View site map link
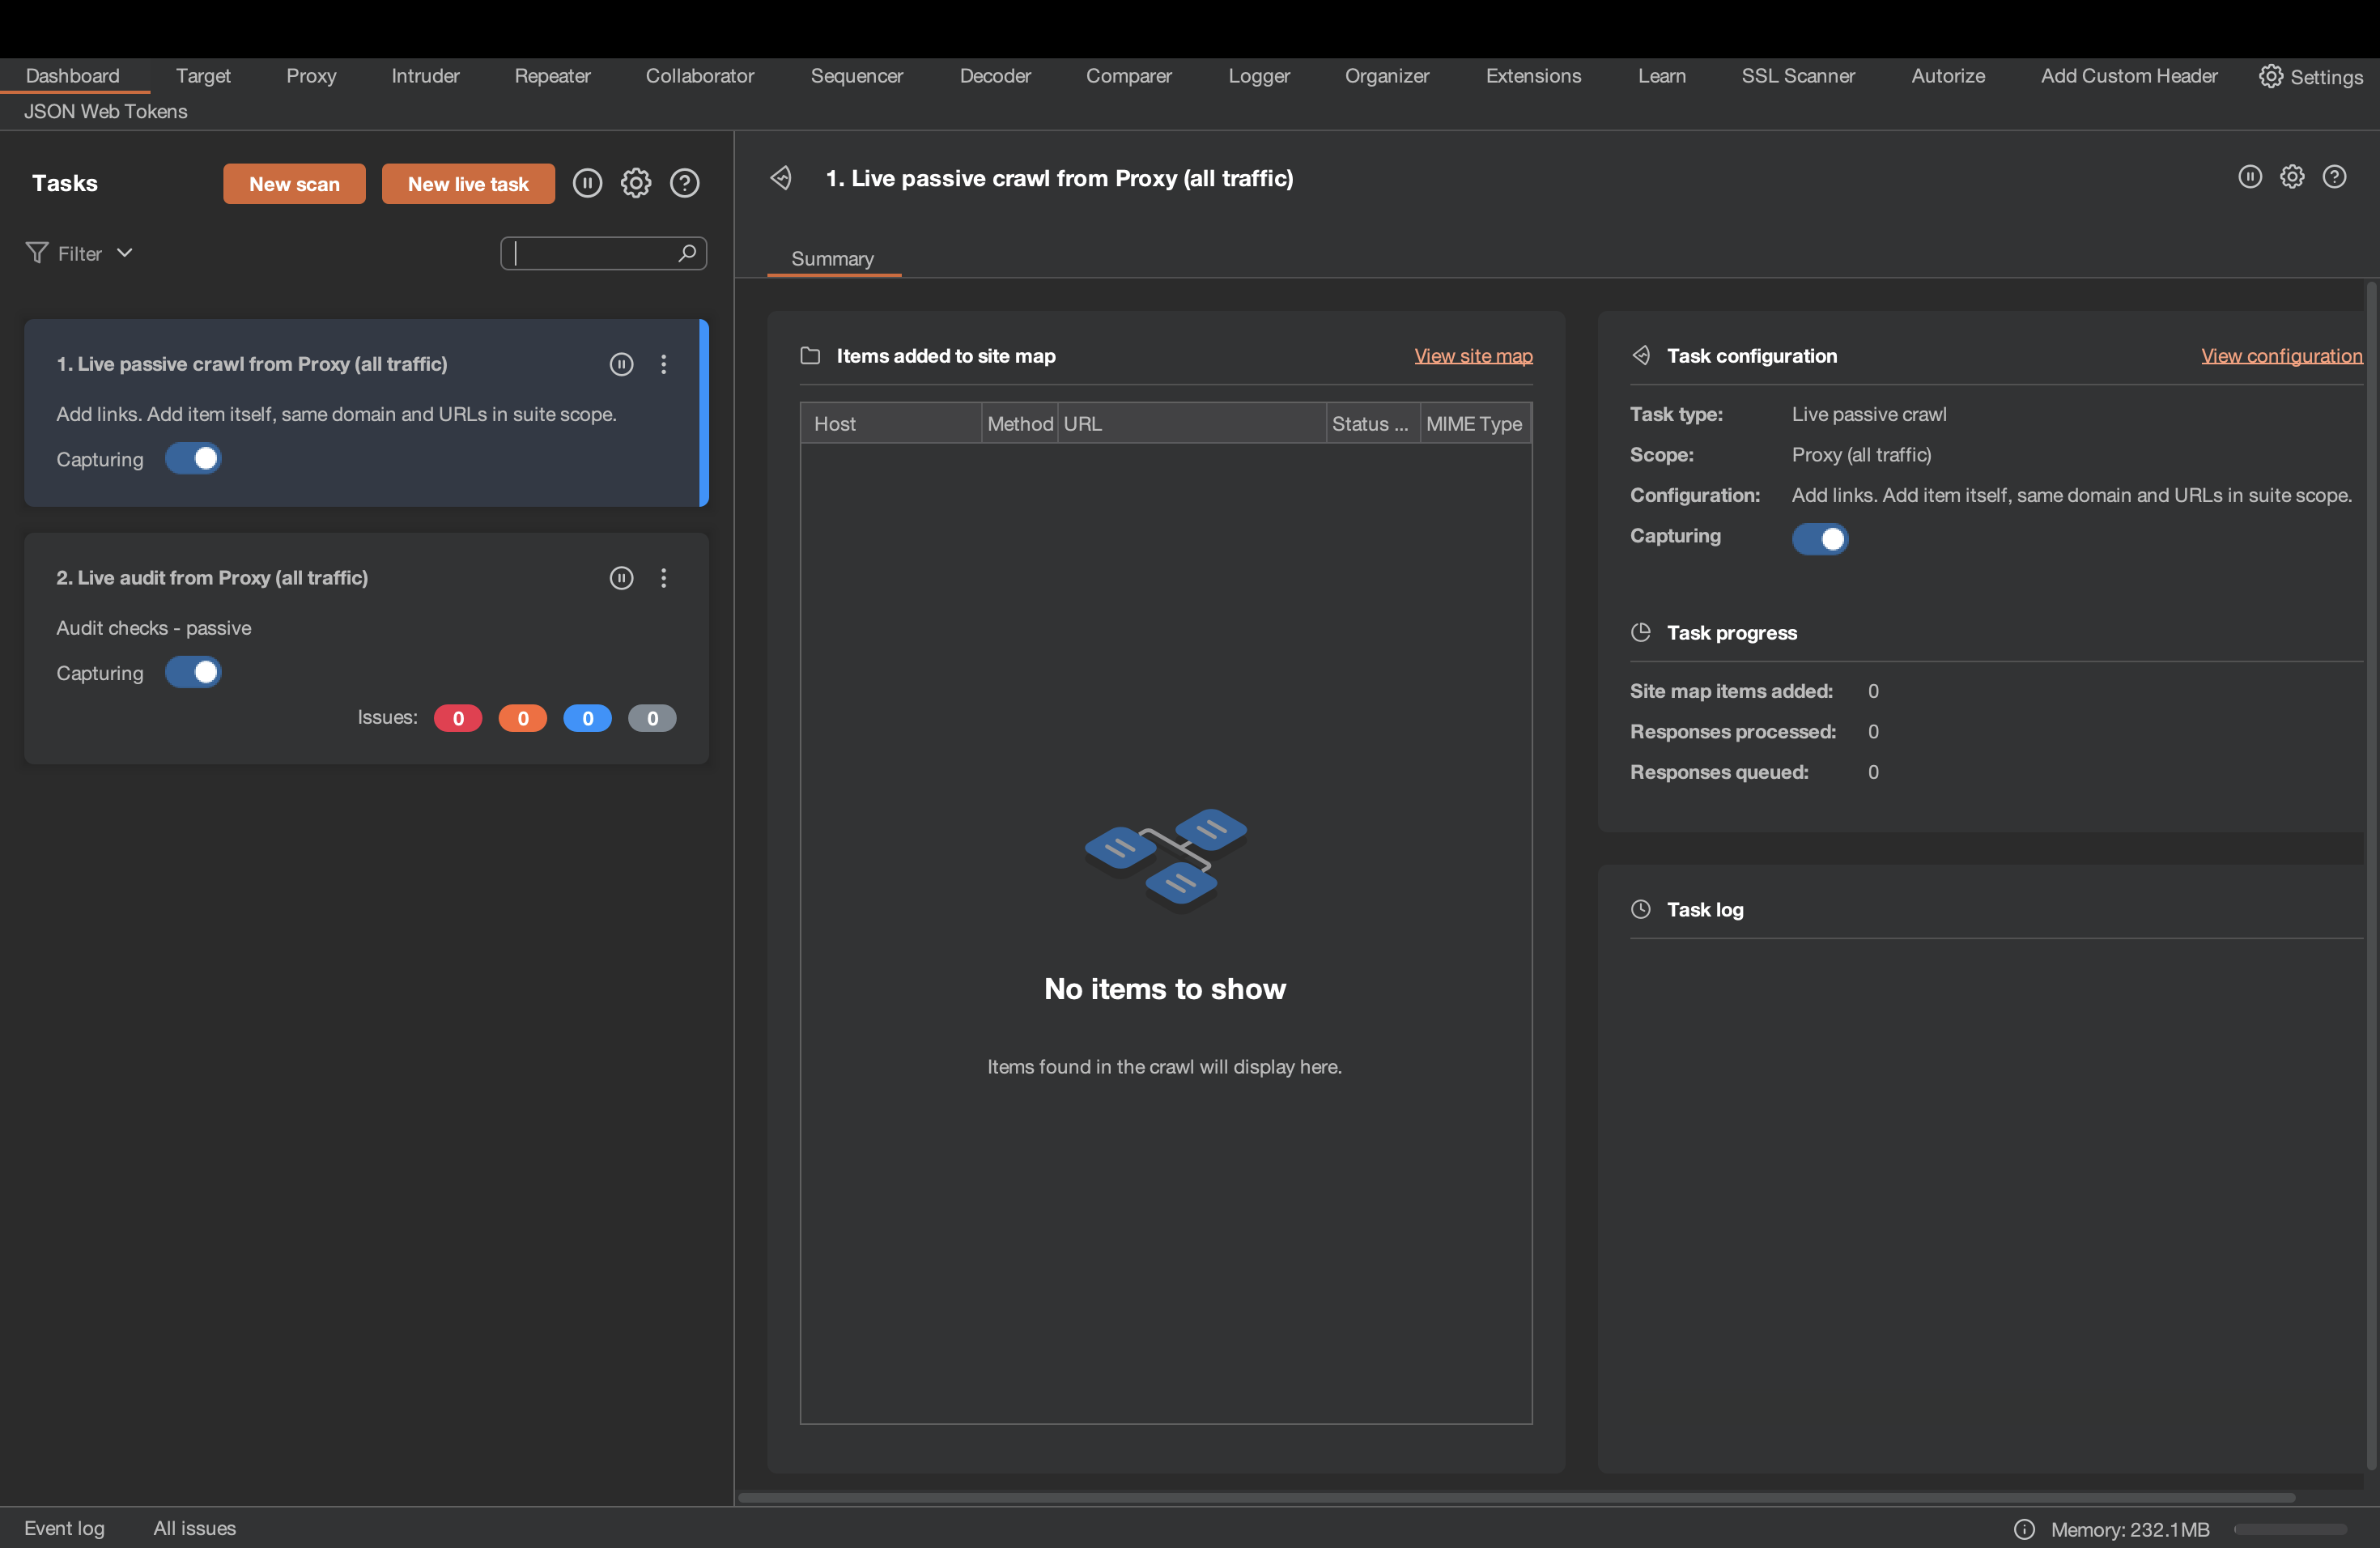The height and width of the screenshot is (1548, 2380). click(x=1473, y=354)
